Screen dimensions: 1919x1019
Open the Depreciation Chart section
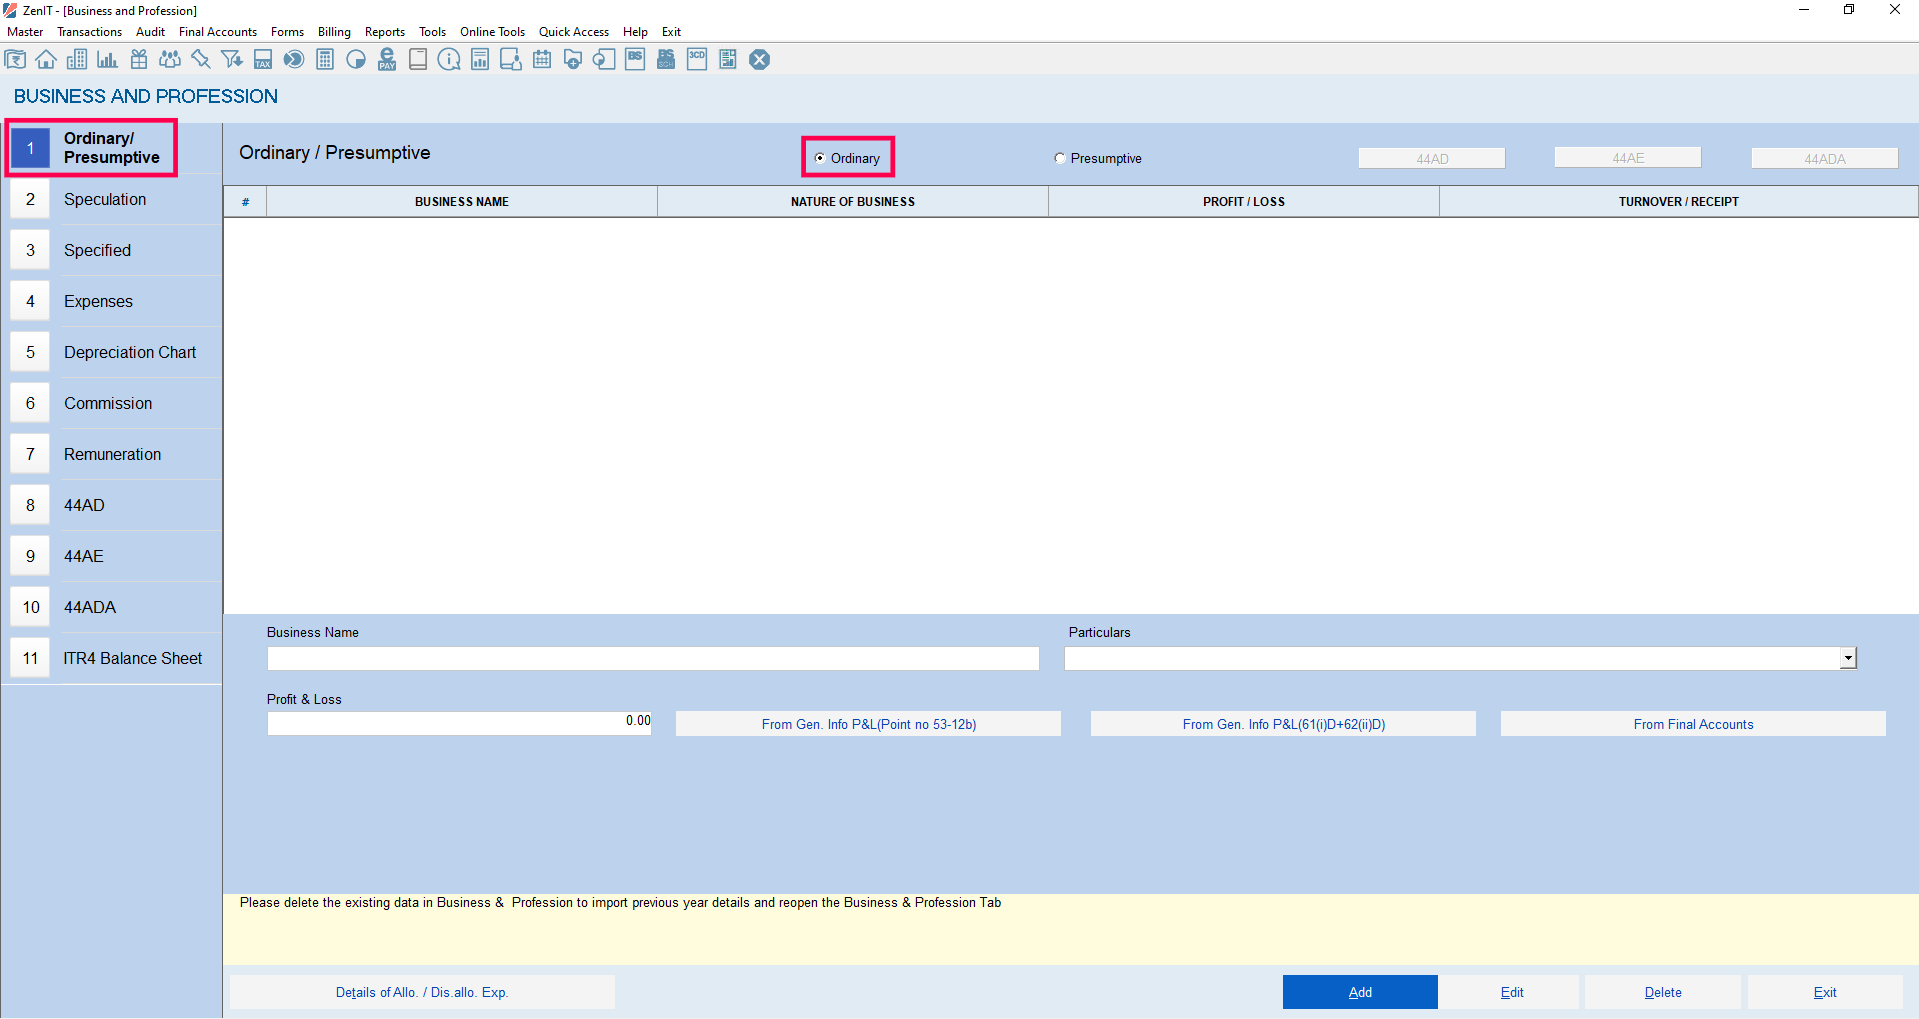(115, 352)
